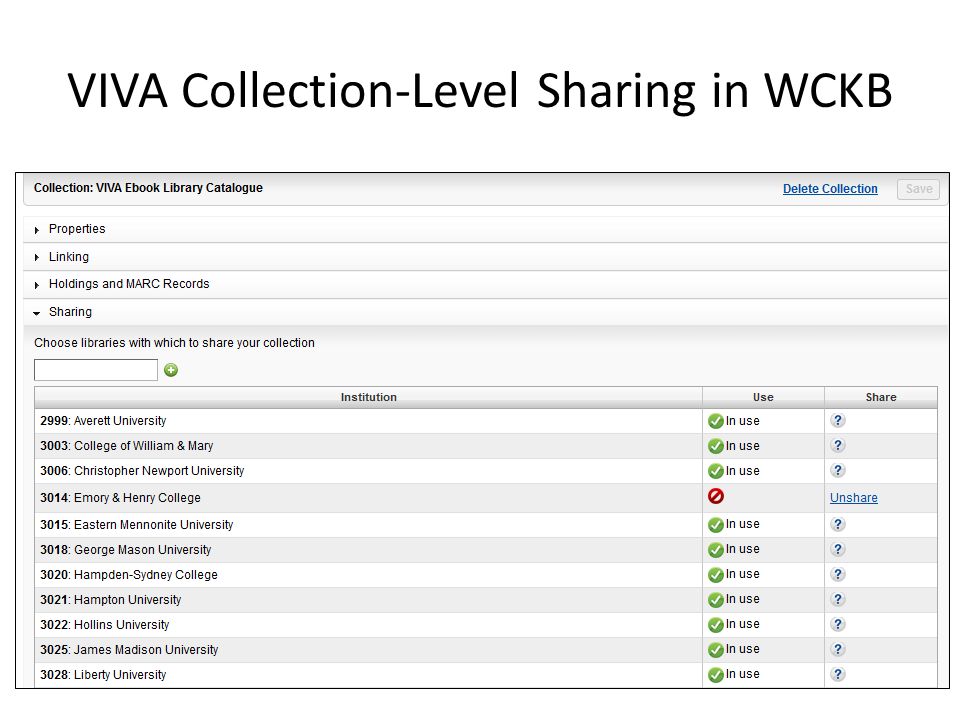Viewport: 960px width, 720px height.
Task: Click the green in-use checkmark for Eastern Mennonite University
Action: pos(716,525)
